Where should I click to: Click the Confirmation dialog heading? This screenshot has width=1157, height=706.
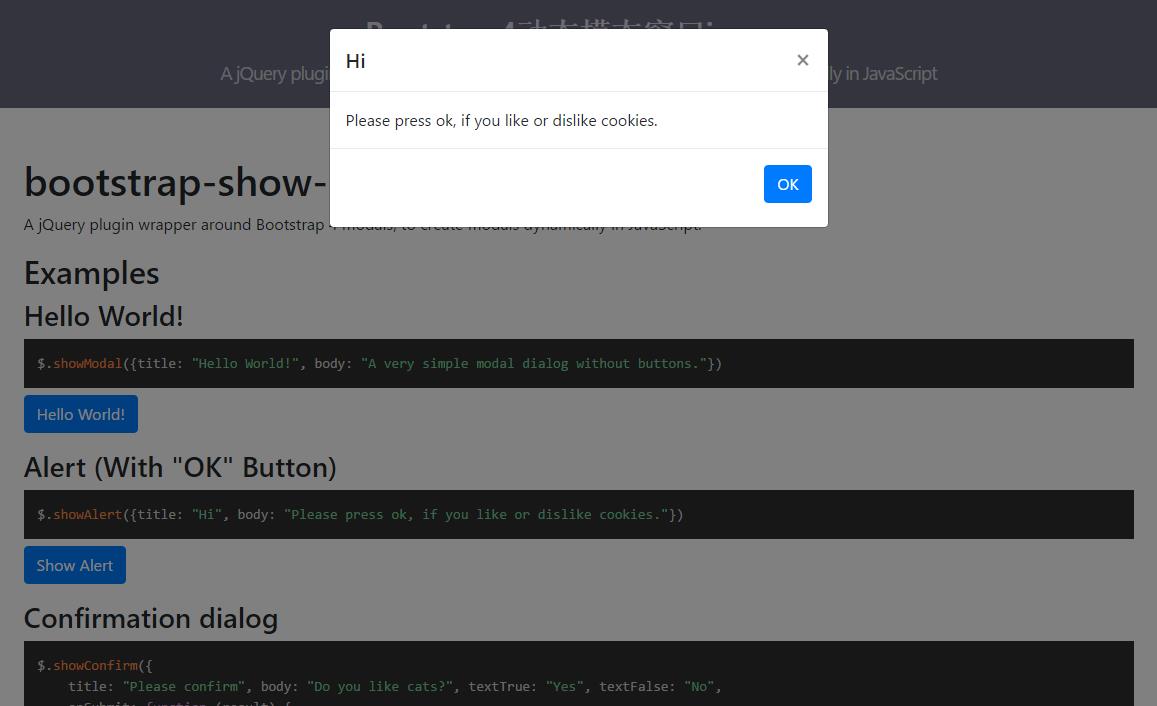151,619
